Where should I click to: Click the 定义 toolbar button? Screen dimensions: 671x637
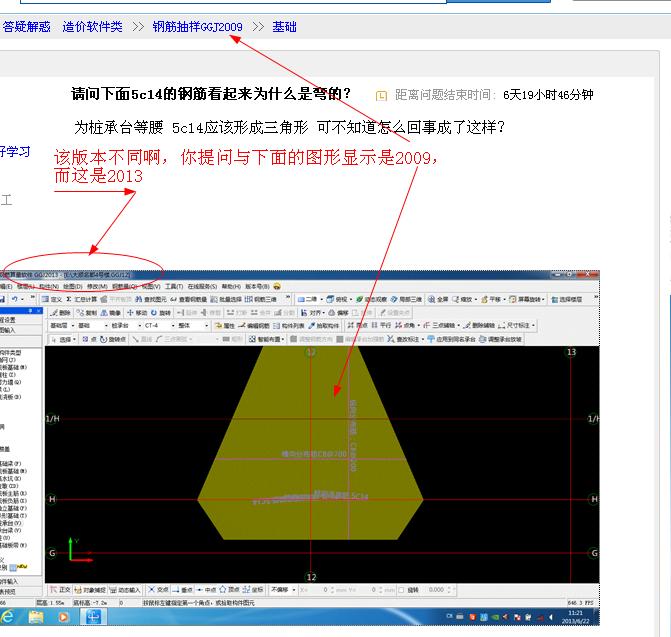coord(52,299)
